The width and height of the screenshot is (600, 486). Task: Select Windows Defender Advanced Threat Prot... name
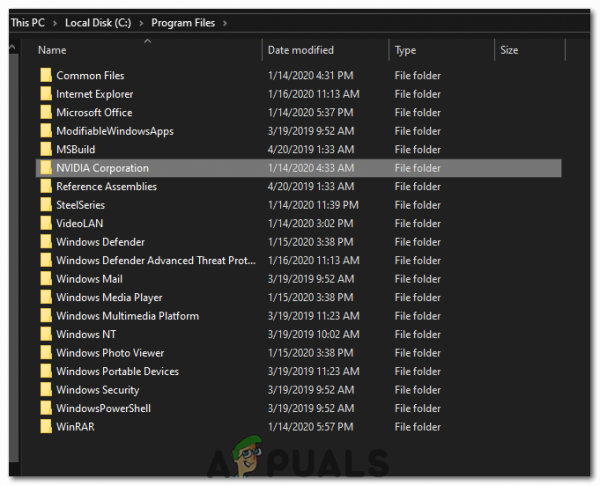(156, 260)
